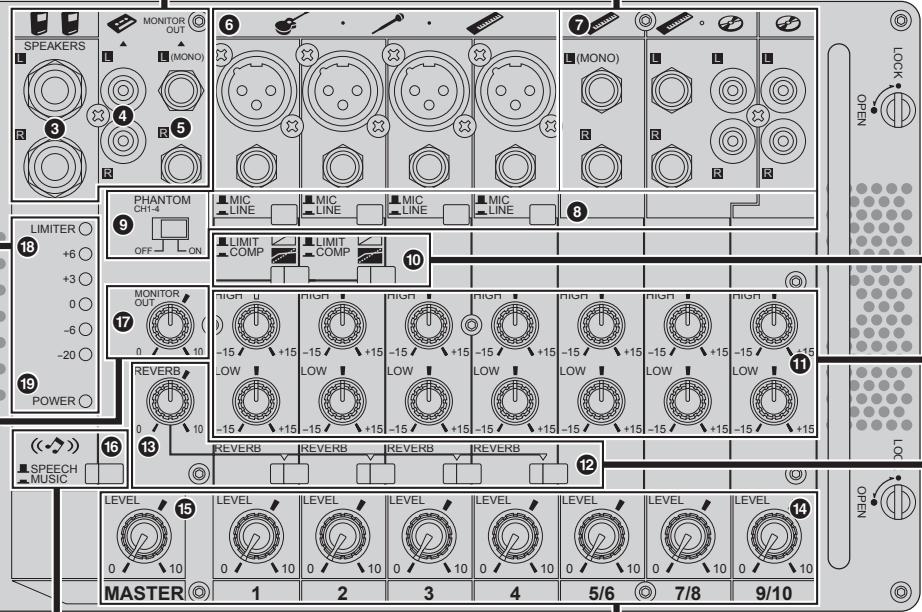Viewport: 922px width, 612px height.
Task: Click the POWER indicator LED
Action: (86, 401)
